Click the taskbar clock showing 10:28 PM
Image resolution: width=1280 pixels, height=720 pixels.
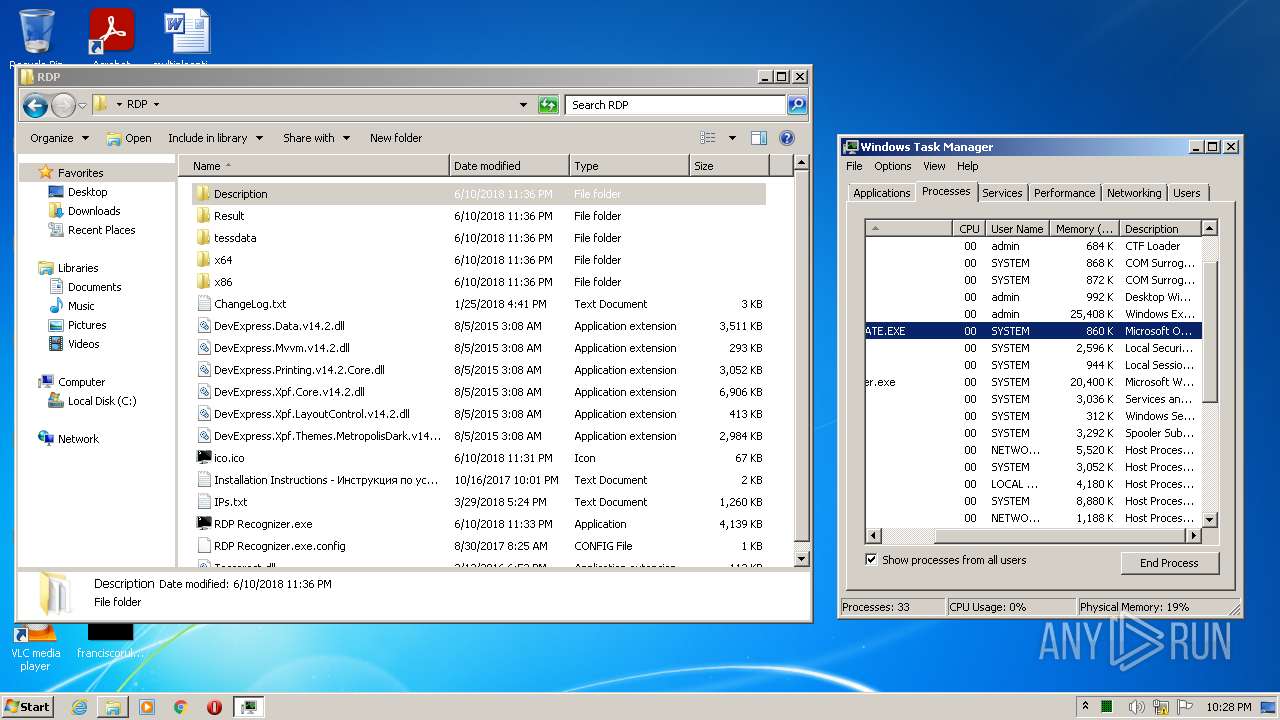[1227, 707]
